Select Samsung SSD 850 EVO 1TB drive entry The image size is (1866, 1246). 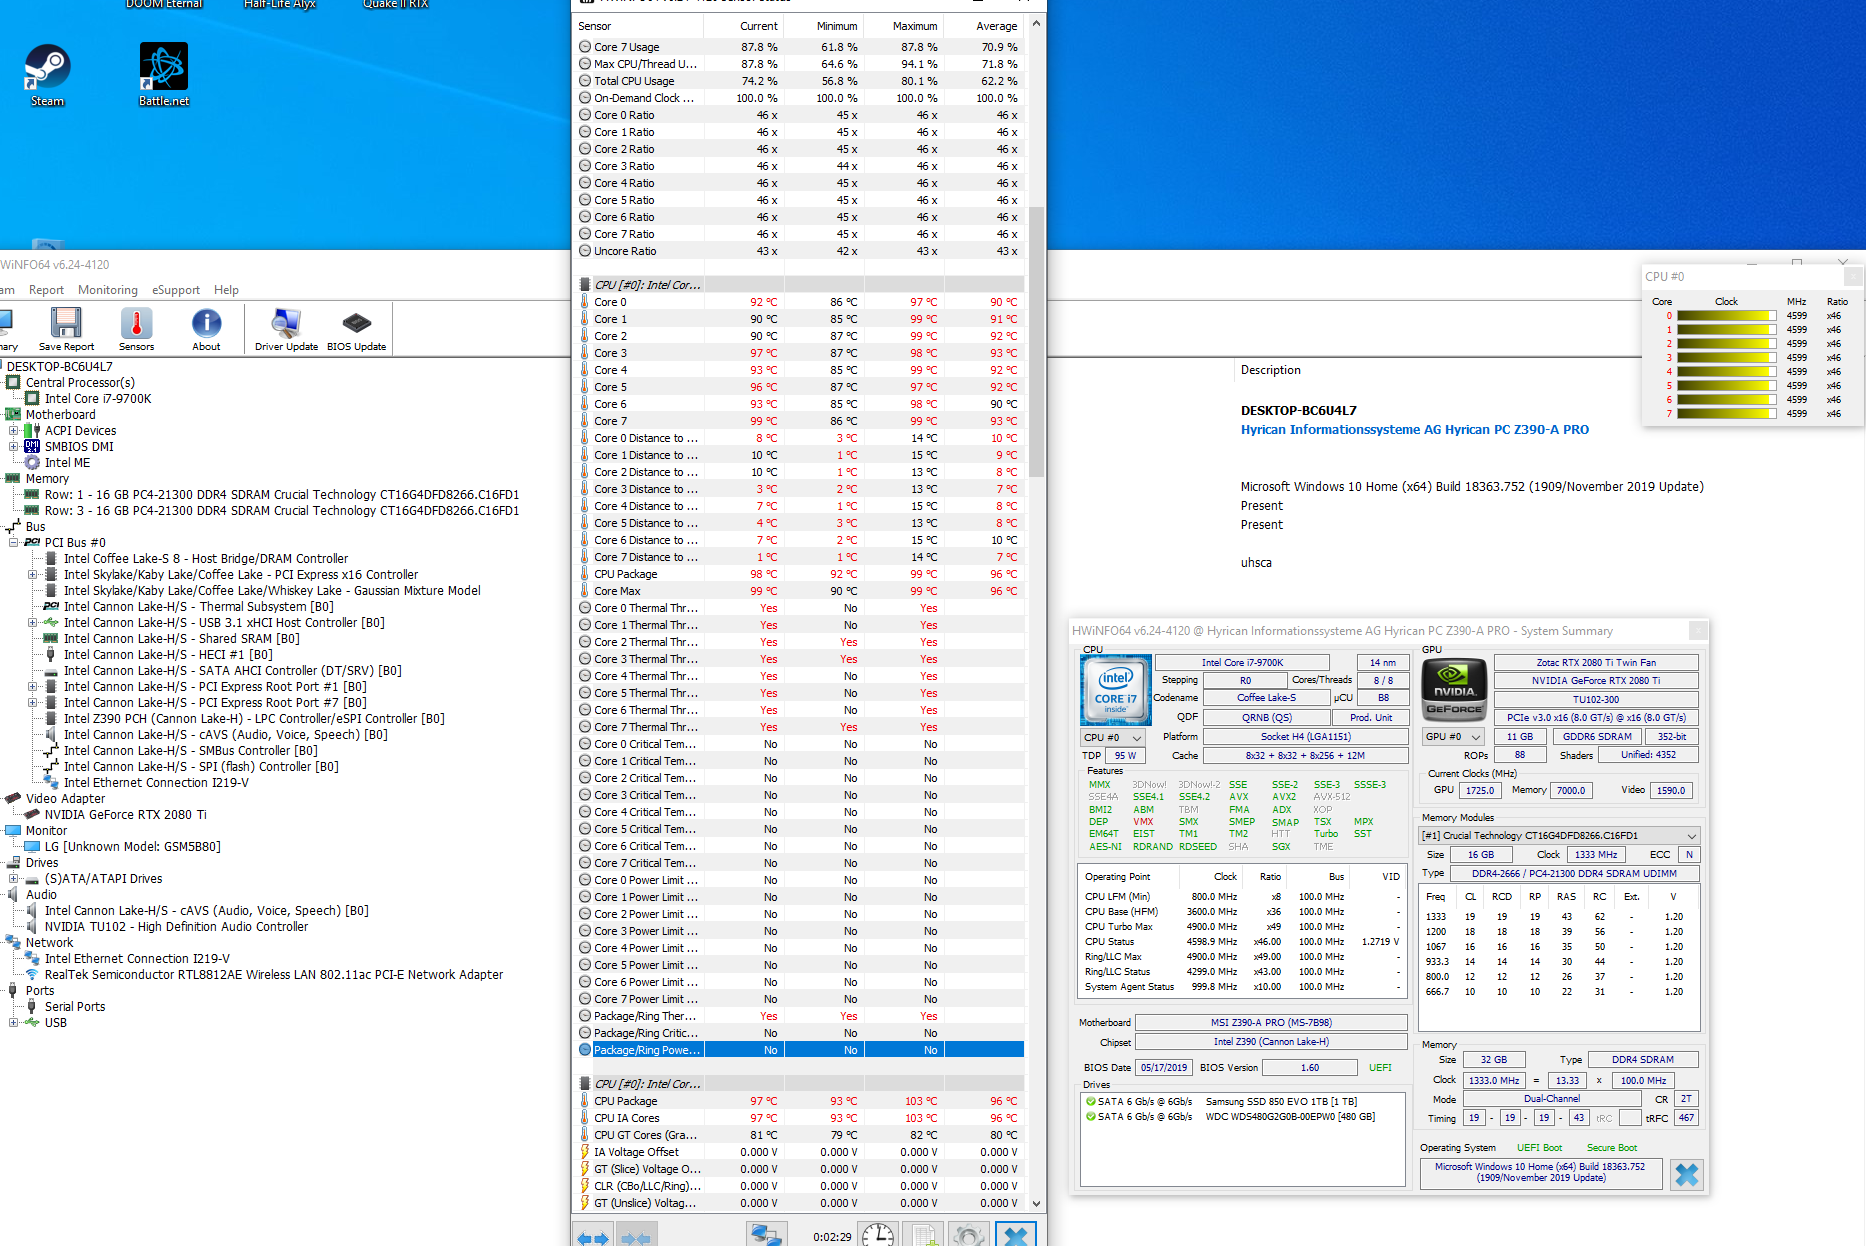(1281, 1102)
